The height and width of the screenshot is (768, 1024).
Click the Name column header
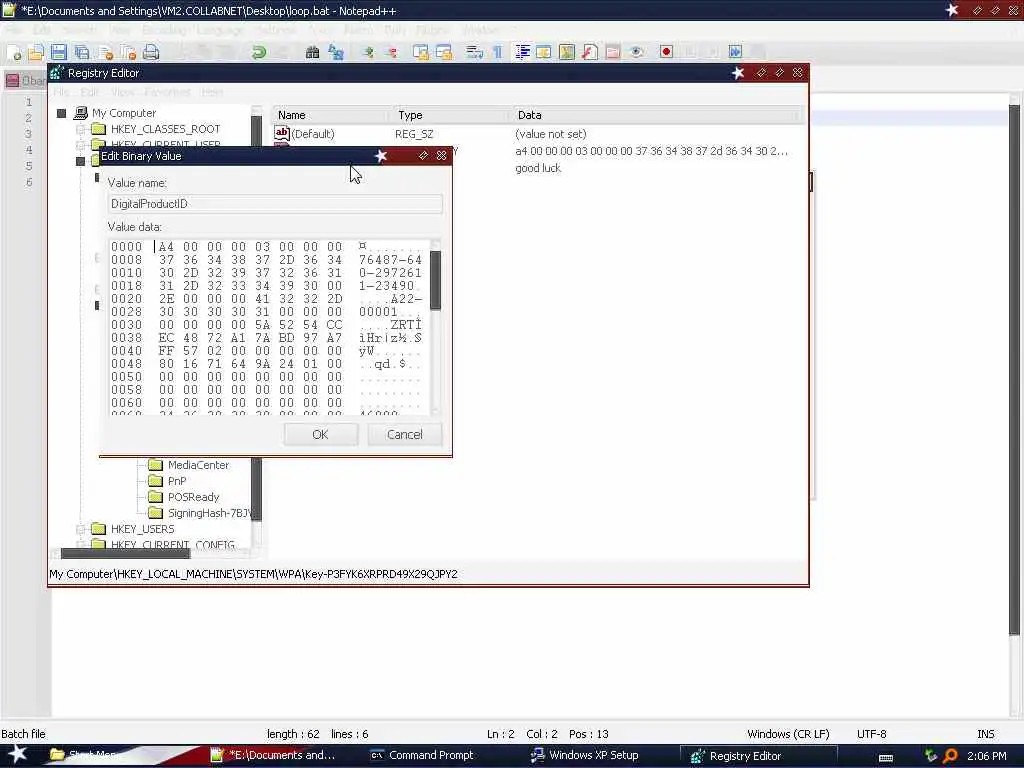click(332, 115)
